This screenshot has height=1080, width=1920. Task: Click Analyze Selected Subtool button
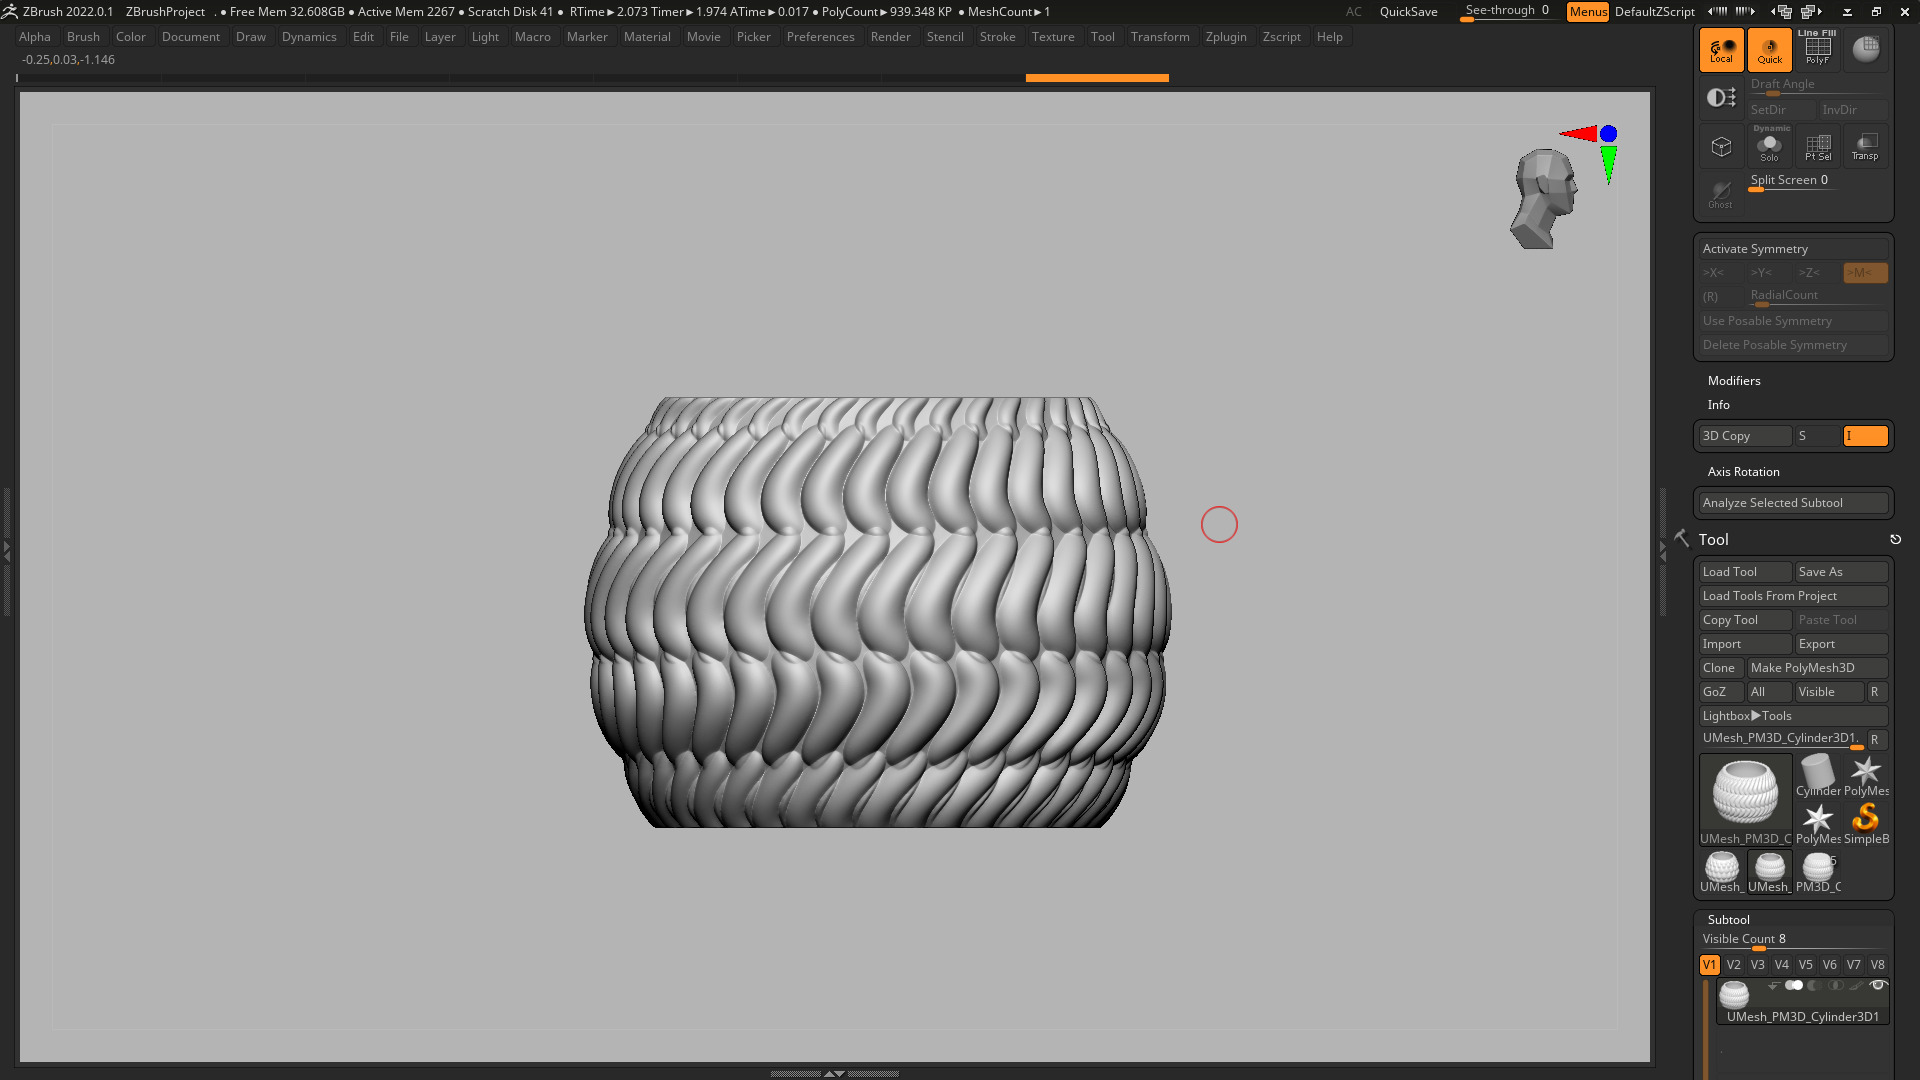pyautogui.click(x=1793, y=503)
